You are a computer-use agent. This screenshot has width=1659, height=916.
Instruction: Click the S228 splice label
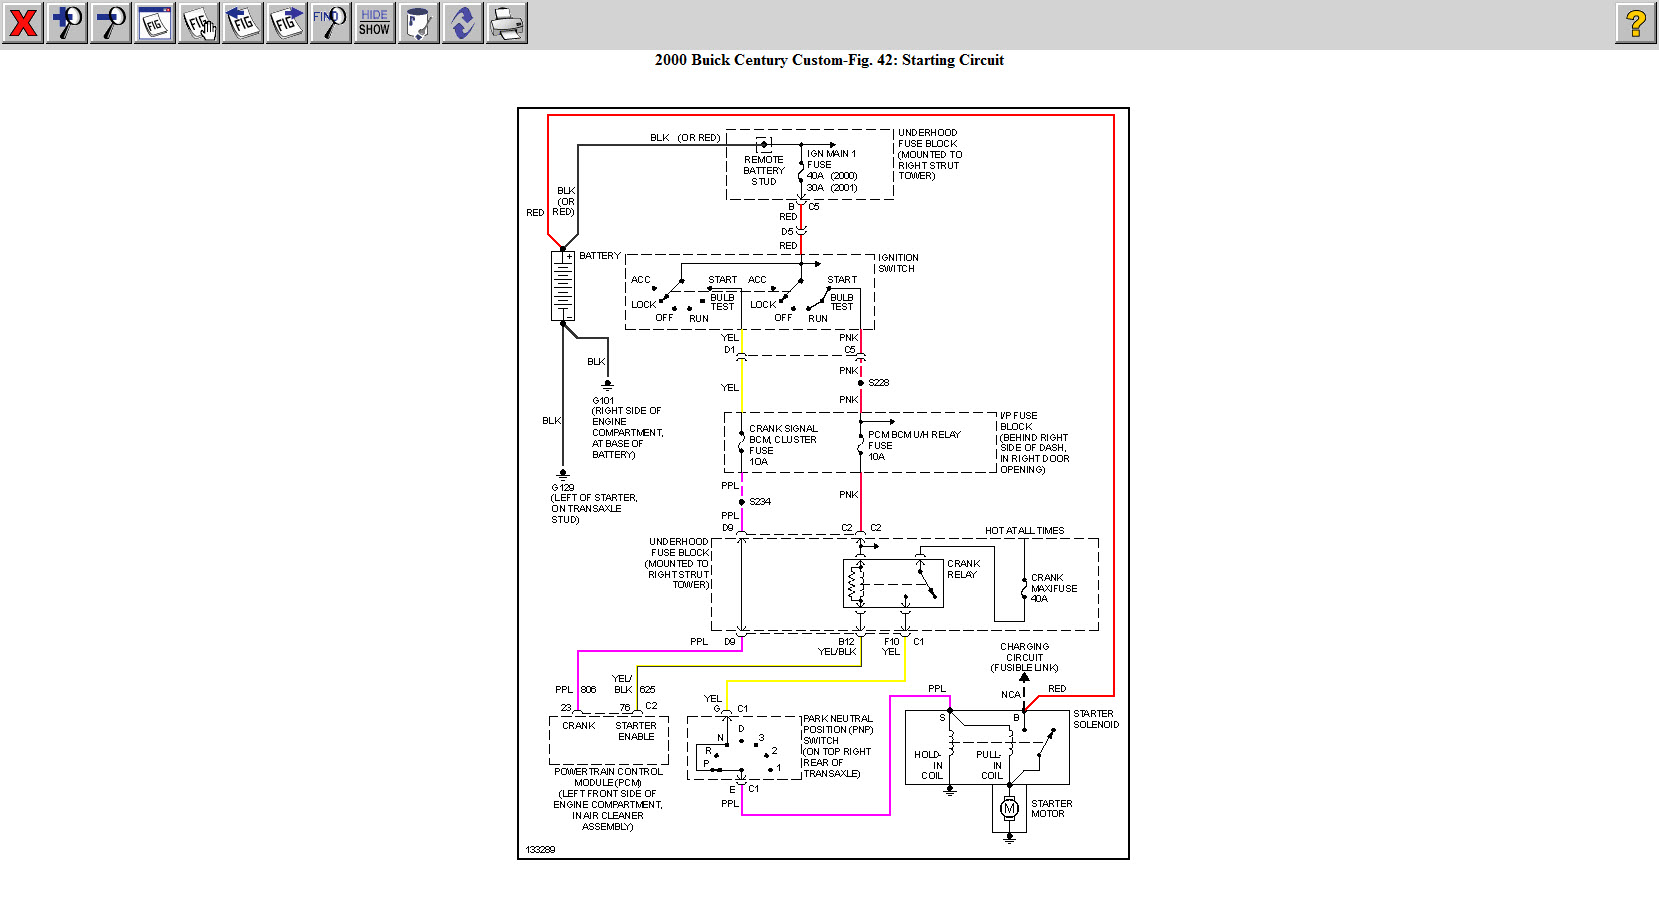878,383
